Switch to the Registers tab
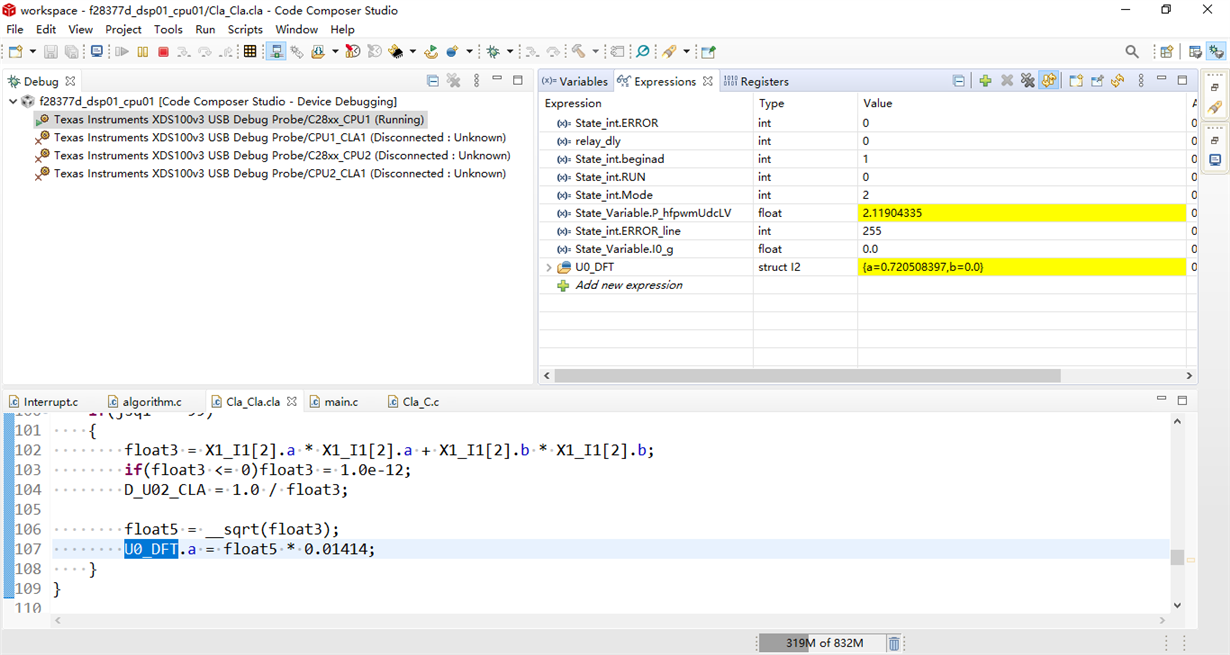This screenshot has width=1230, height=655. pos(756,81)
